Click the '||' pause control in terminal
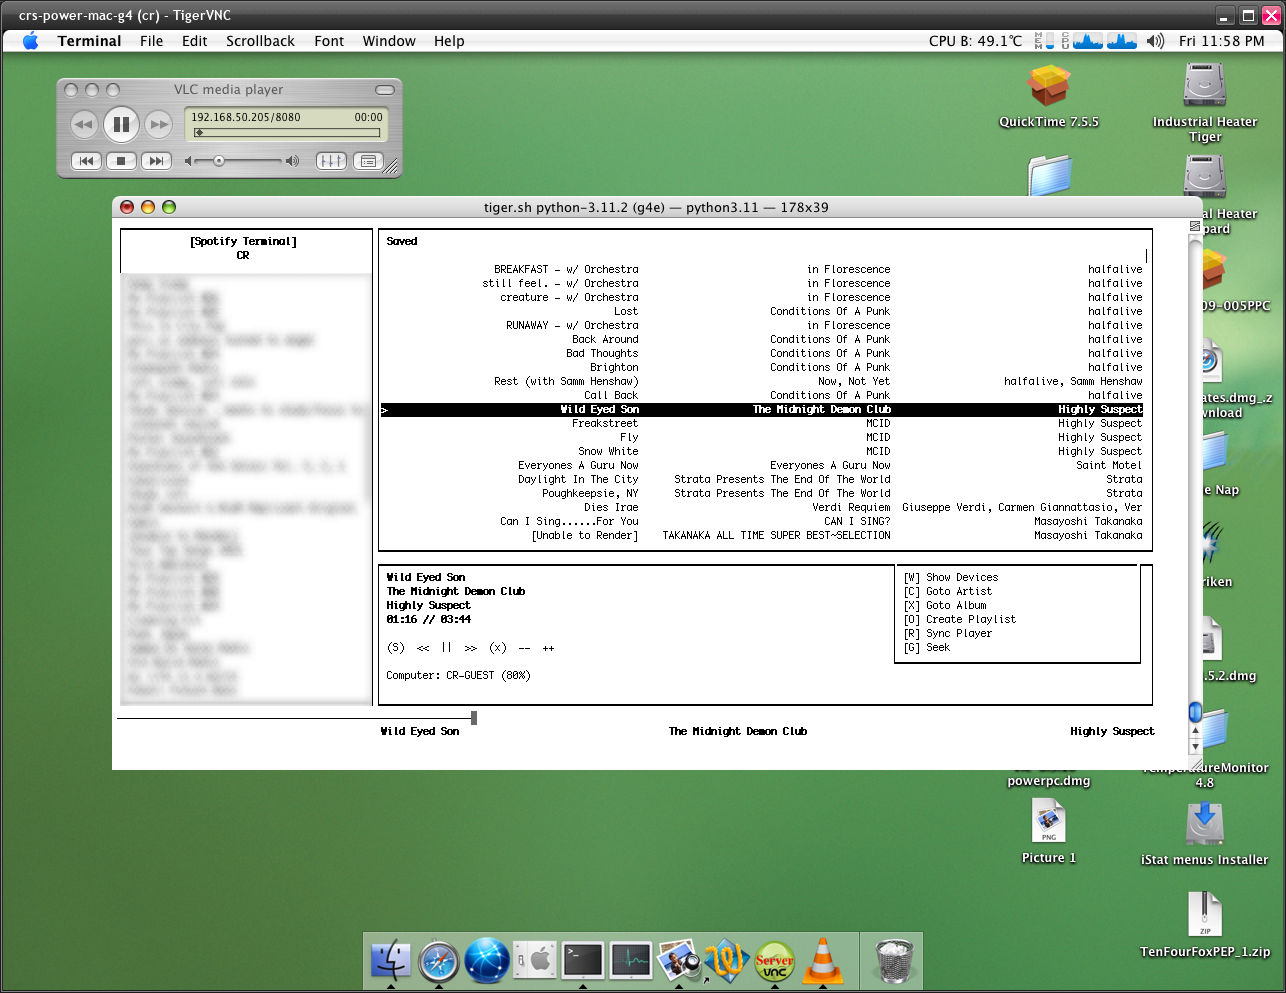This screenshot has width=1286, height=993. point(447,648)
